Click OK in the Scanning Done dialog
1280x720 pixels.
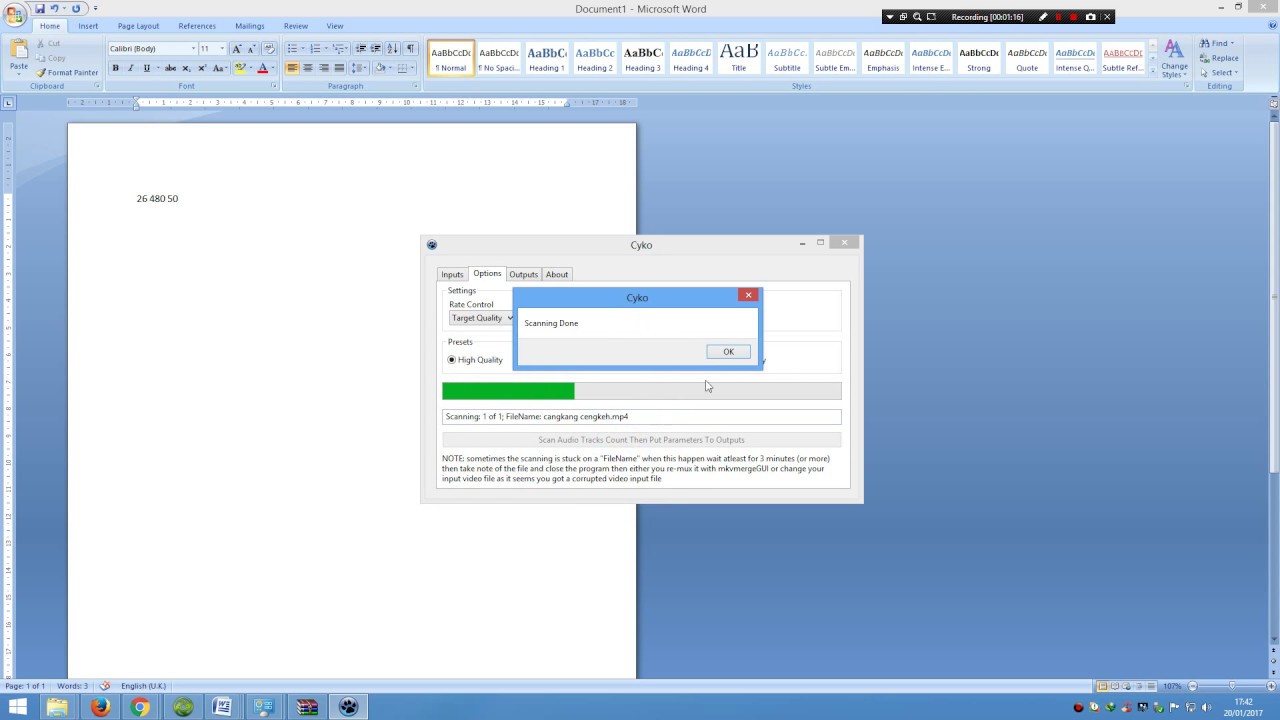pos(728,352)
